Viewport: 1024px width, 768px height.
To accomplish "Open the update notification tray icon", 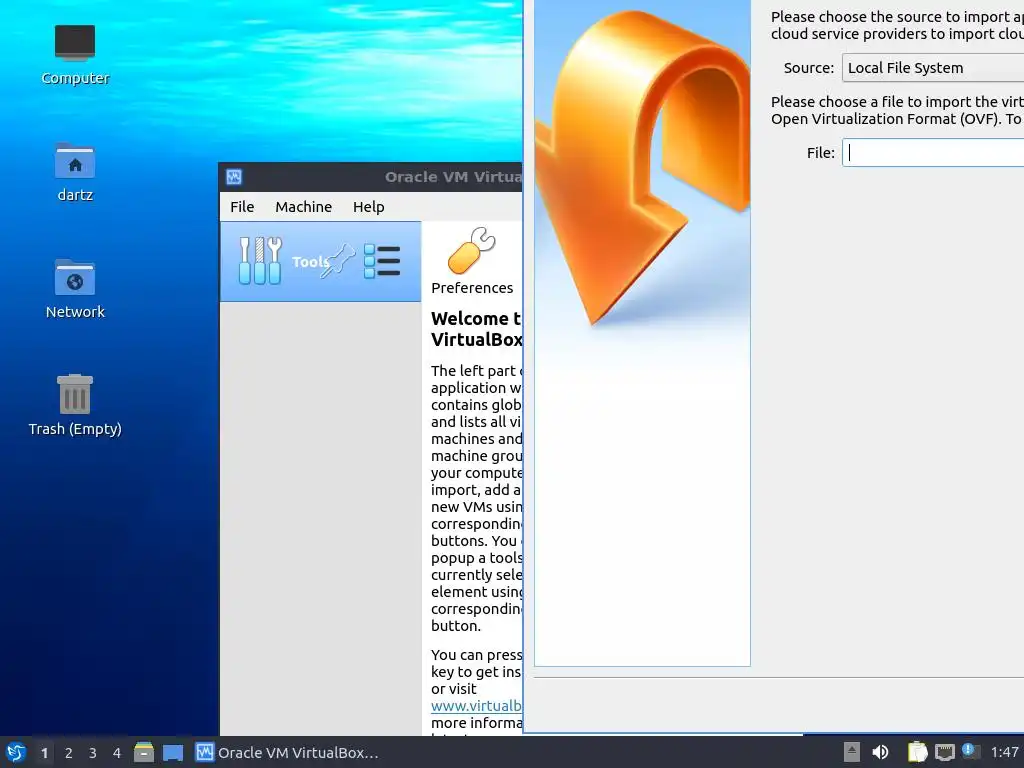I will [x=971, y=751].
